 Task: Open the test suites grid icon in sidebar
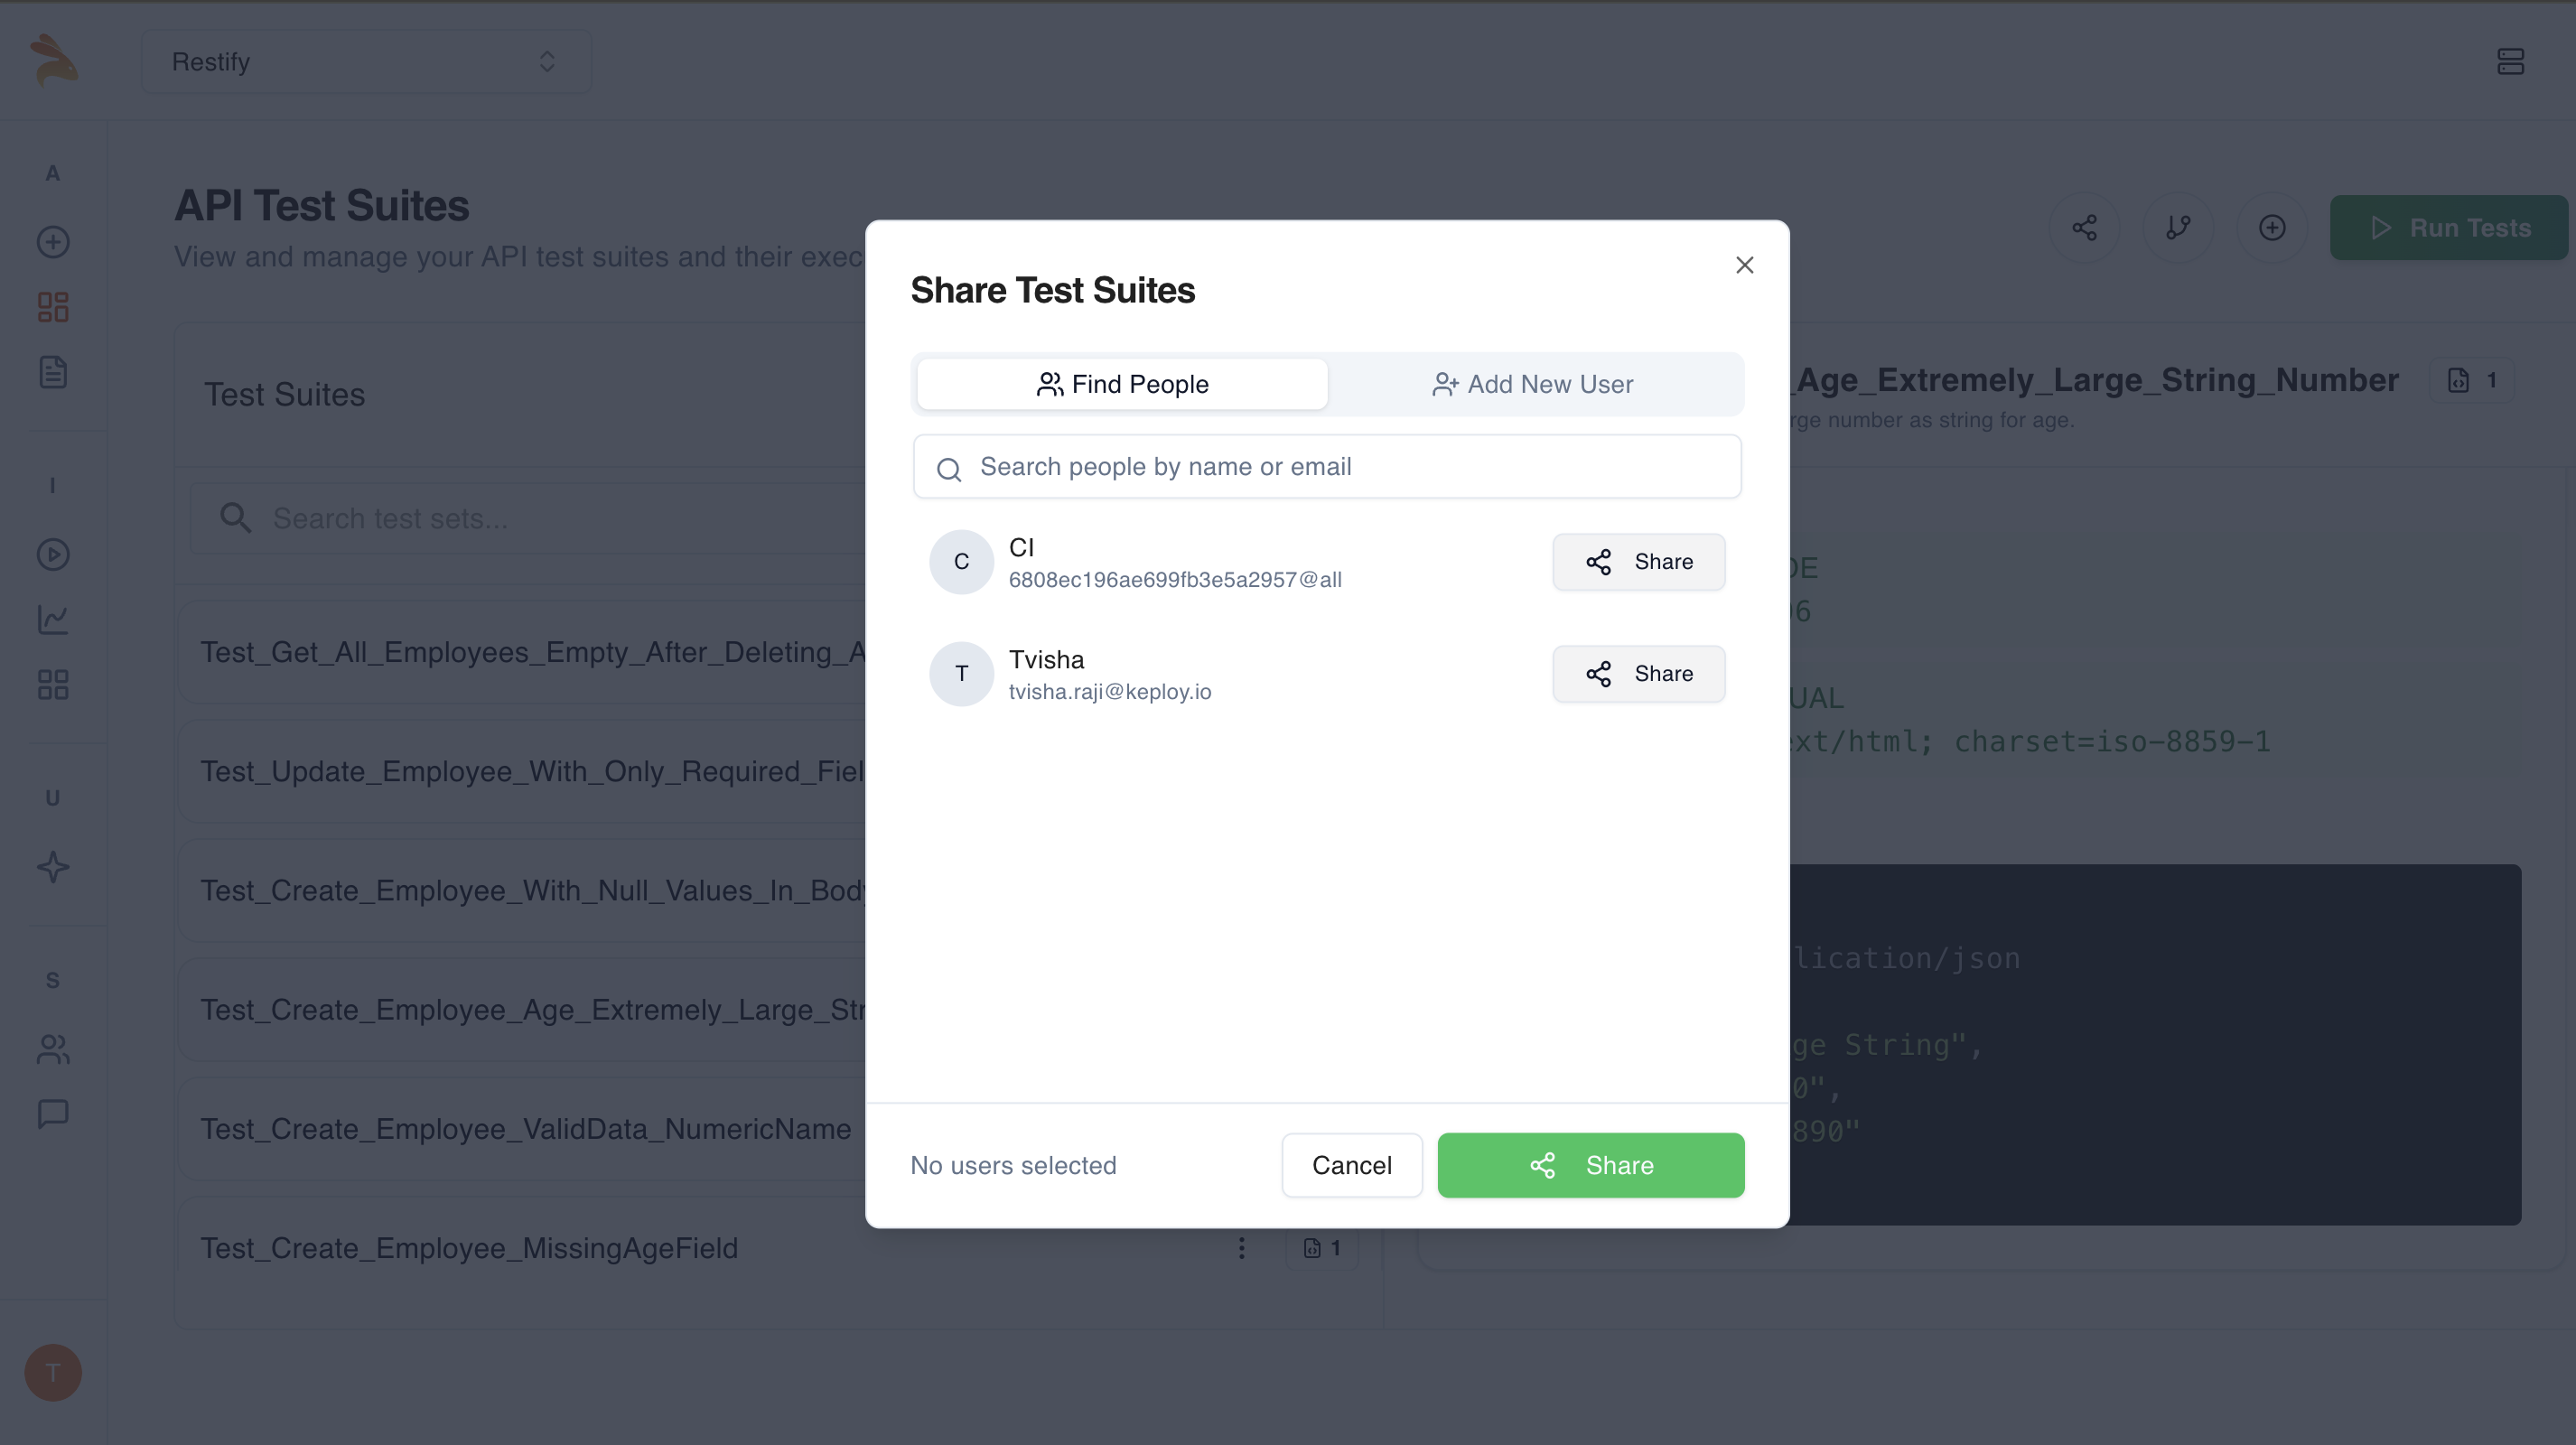click(x=53, y=307)
